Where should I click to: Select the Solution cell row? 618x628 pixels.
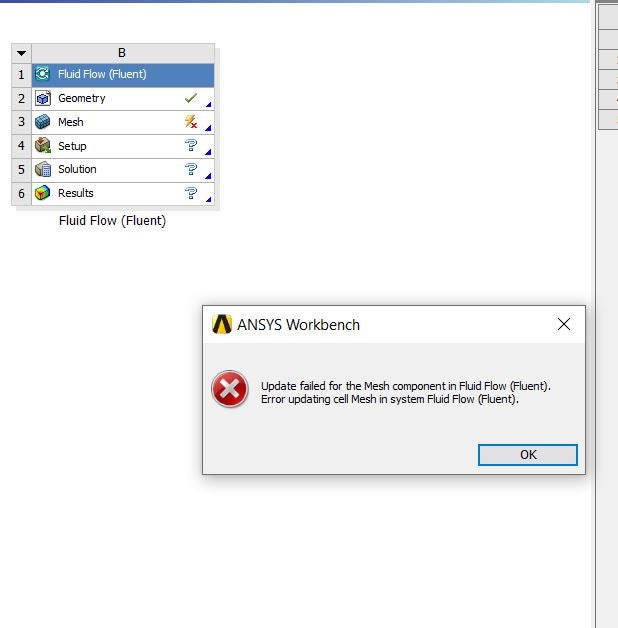[123, 170]
